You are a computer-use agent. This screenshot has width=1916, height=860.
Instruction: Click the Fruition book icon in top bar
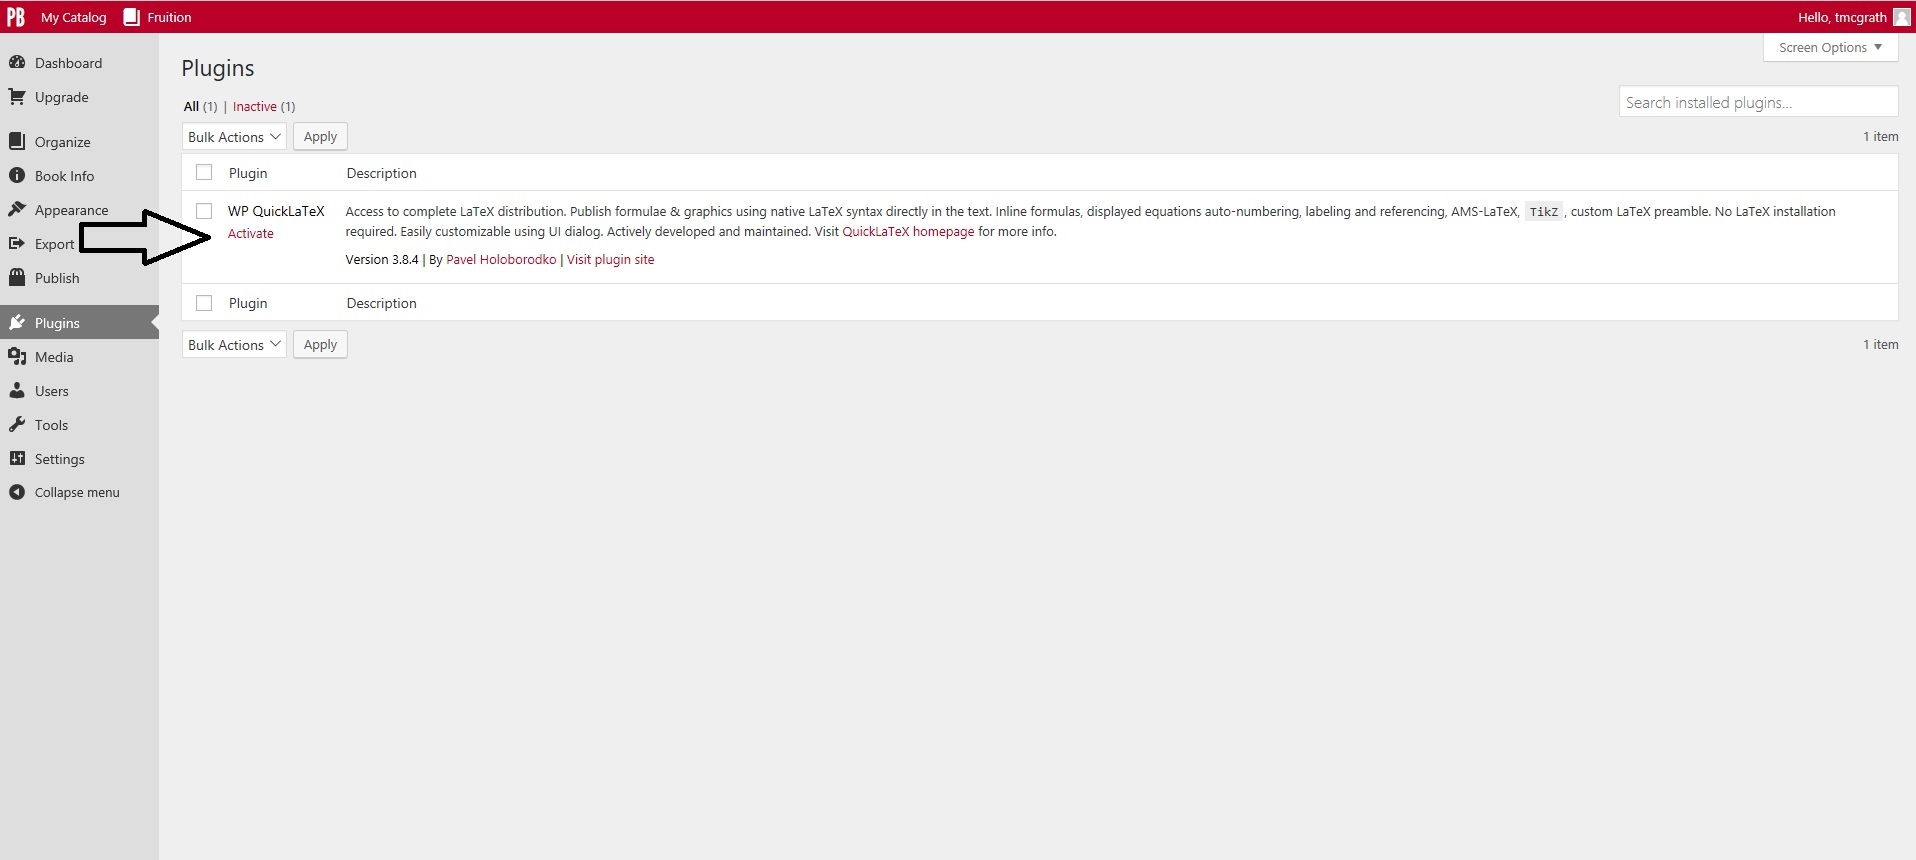(x=131, y=17)
